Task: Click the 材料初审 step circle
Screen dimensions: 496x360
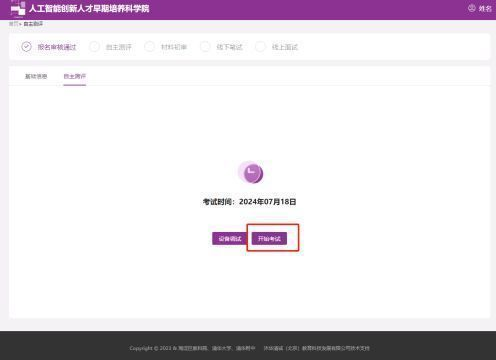Action: coord(149,47)
